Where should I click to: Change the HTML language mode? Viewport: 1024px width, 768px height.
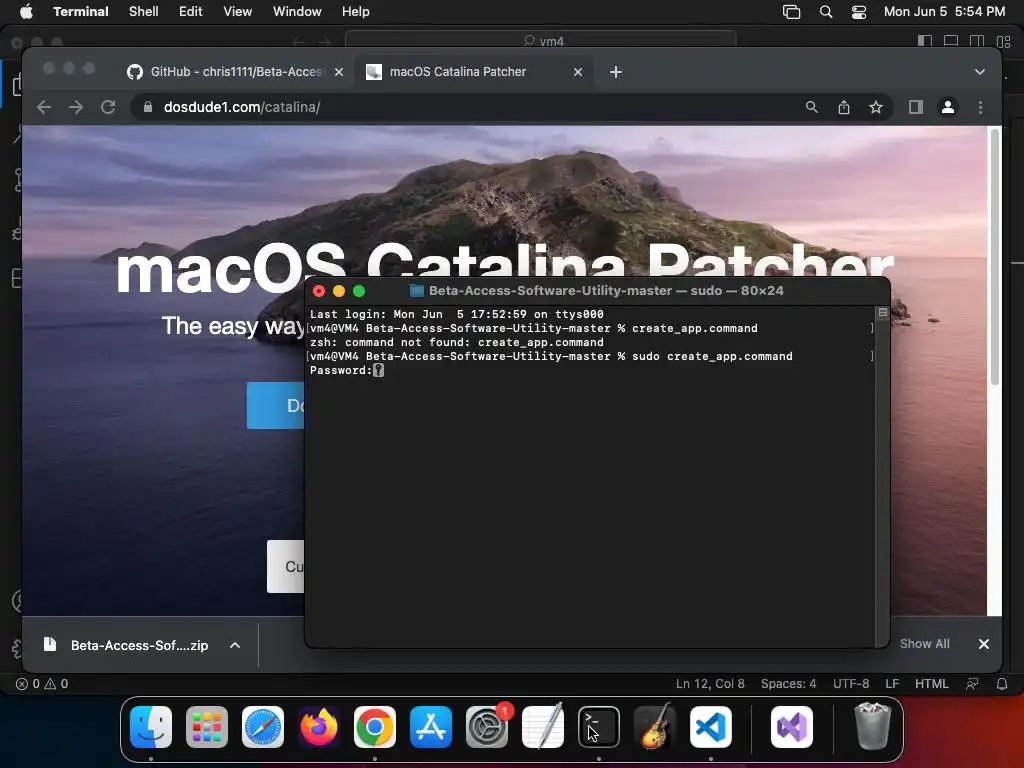931,684
